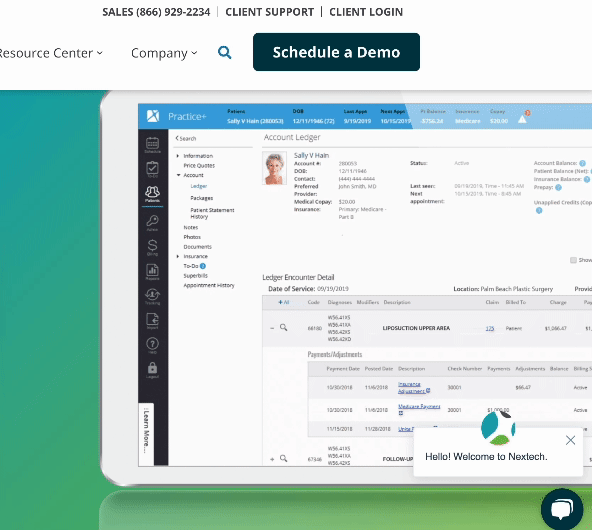Click the Logout padlock icon

pyautogui.click(x=153, y=370)
